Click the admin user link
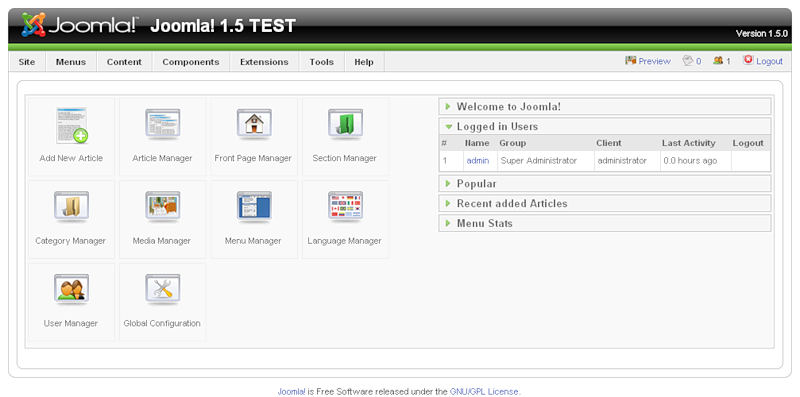This screenshot has width=800, height=397. (478, 161)
